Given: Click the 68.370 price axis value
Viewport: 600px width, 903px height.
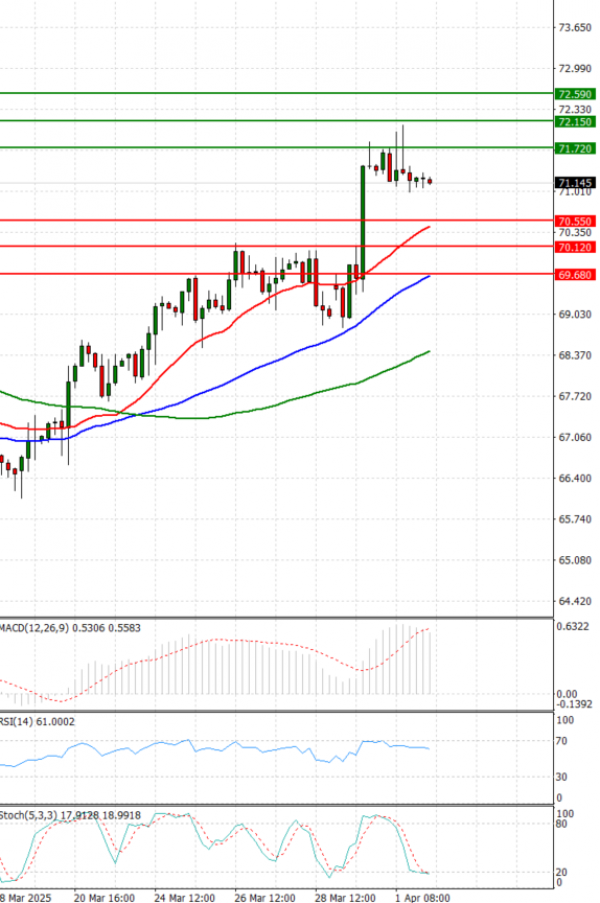Looking at the screenshot, I should click(575, 355).
